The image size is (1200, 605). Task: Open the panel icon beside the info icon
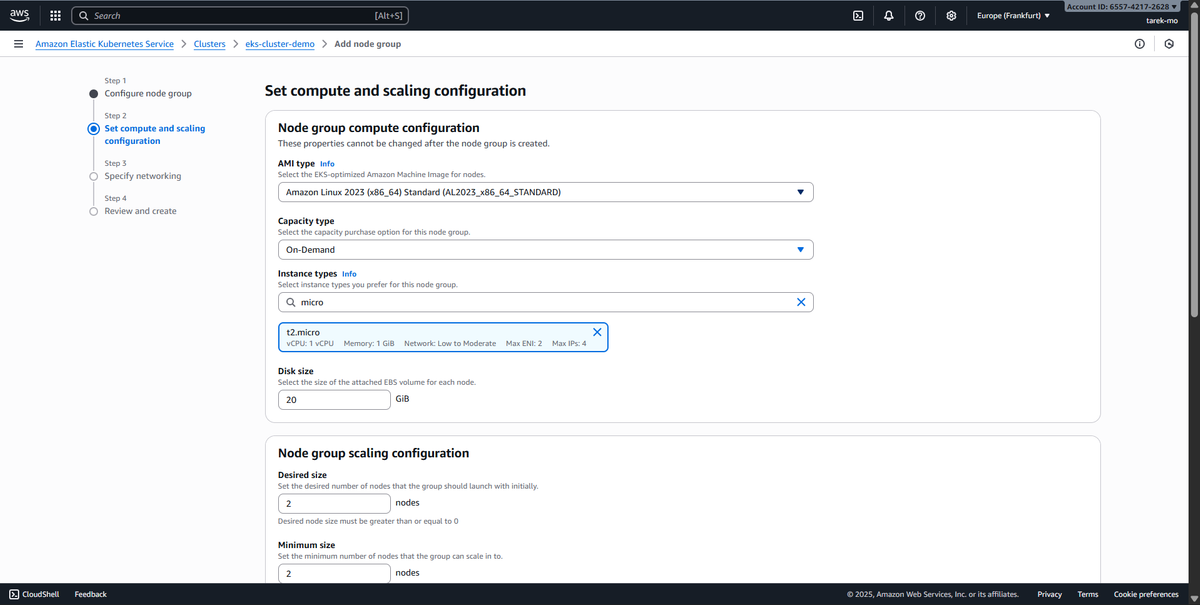click(1169, 44)
